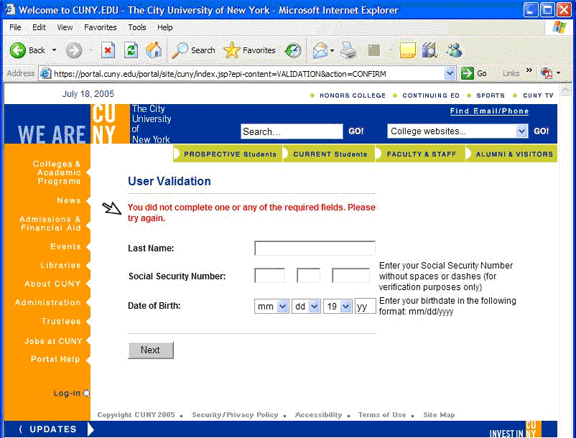Open the Sports link
The width and height of the screenshot is (576, 438).
tap(490, 96)
